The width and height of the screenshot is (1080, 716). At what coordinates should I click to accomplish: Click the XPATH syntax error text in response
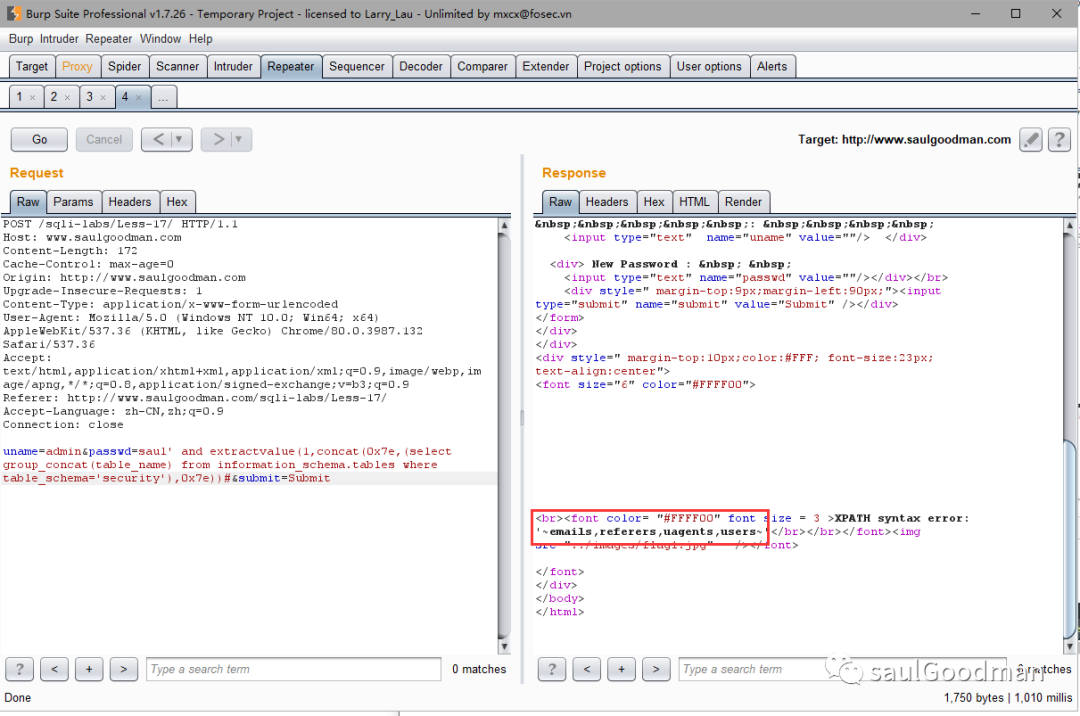[902, 518]
